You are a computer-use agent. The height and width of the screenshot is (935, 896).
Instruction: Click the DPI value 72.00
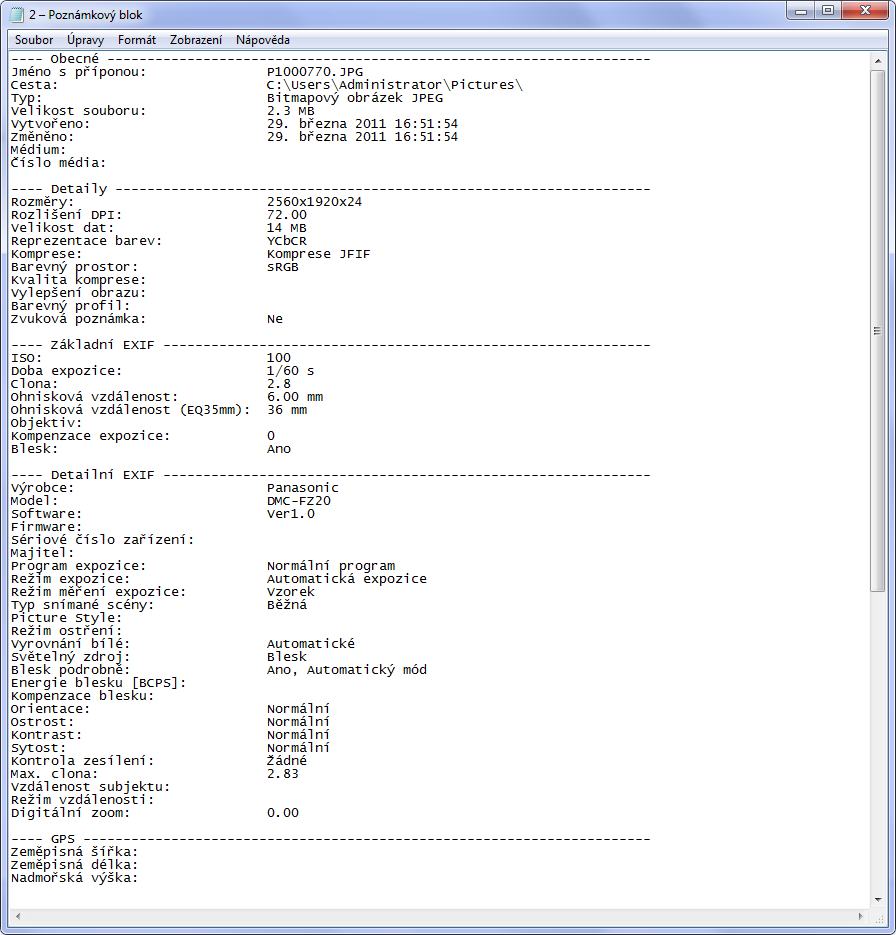pos(287,215)
